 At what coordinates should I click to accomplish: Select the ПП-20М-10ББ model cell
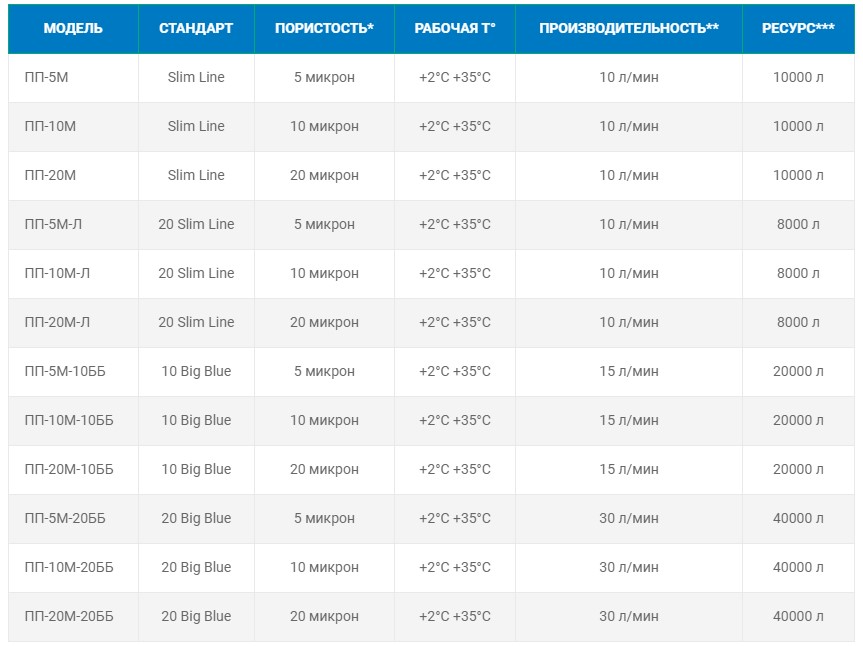69,470
